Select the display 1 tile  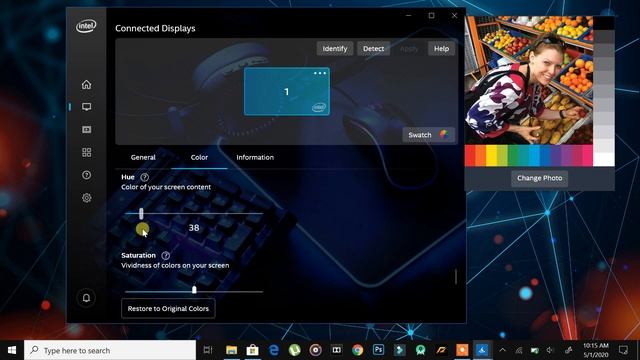click(x=287, y=91)
